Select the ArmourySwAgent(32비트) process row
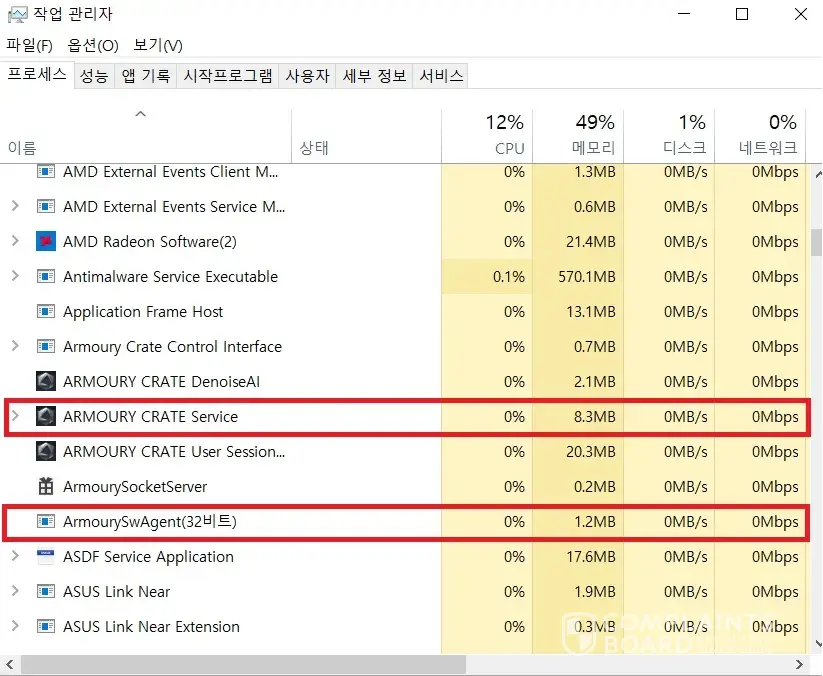This screenshot has width=823, height=676. pyautogui.click(x=150, y=522)
